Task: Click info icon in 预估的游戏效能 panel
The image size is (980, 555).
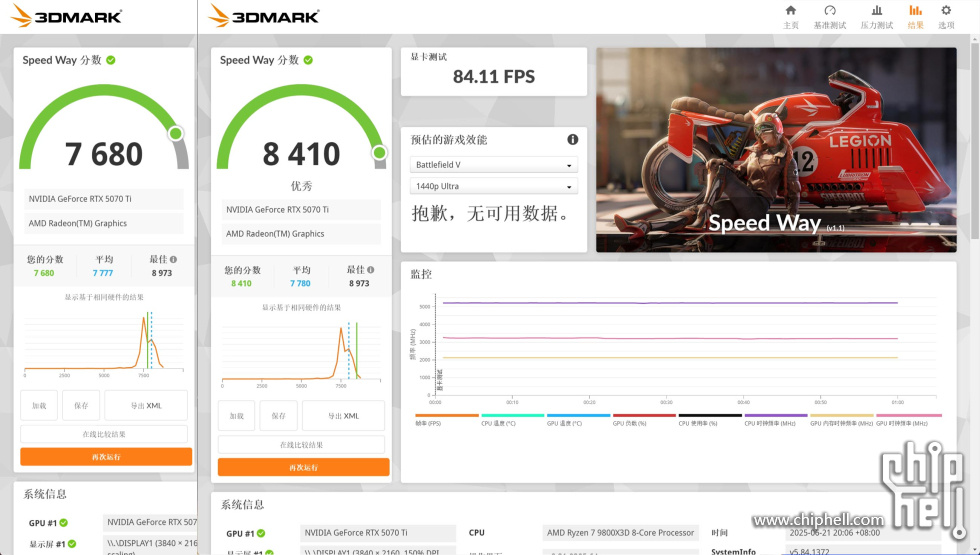Action: [x=572, y=139]
